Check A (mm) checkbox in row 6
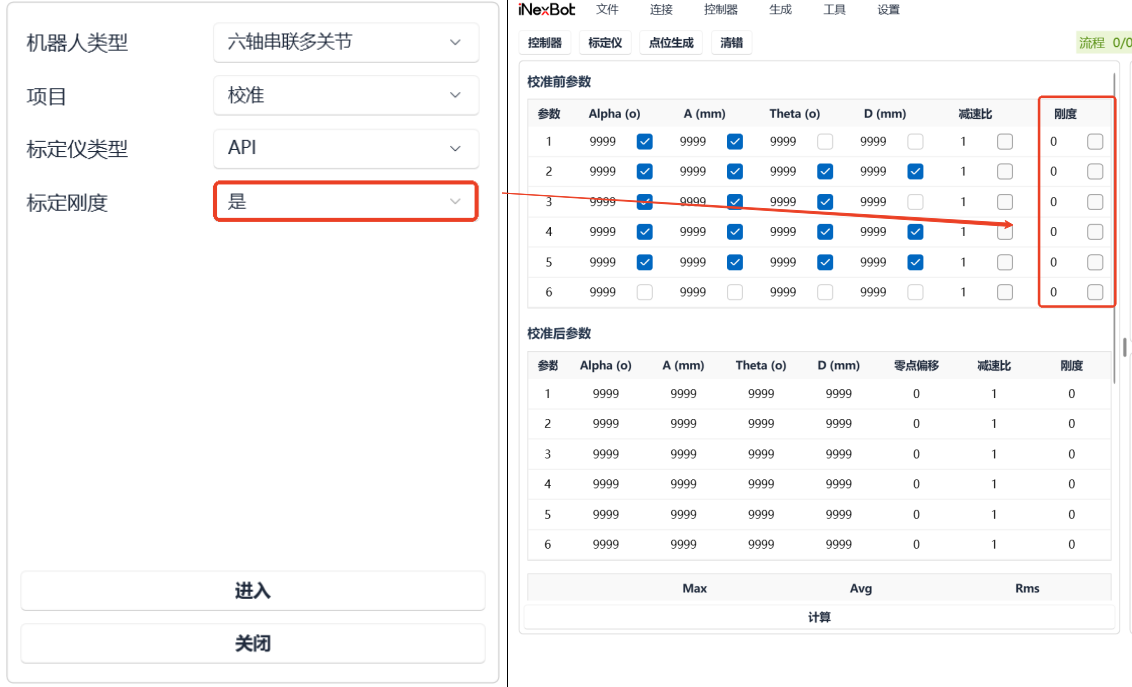Viewport: 1132px width, 687px height. [x=735, y=292]
